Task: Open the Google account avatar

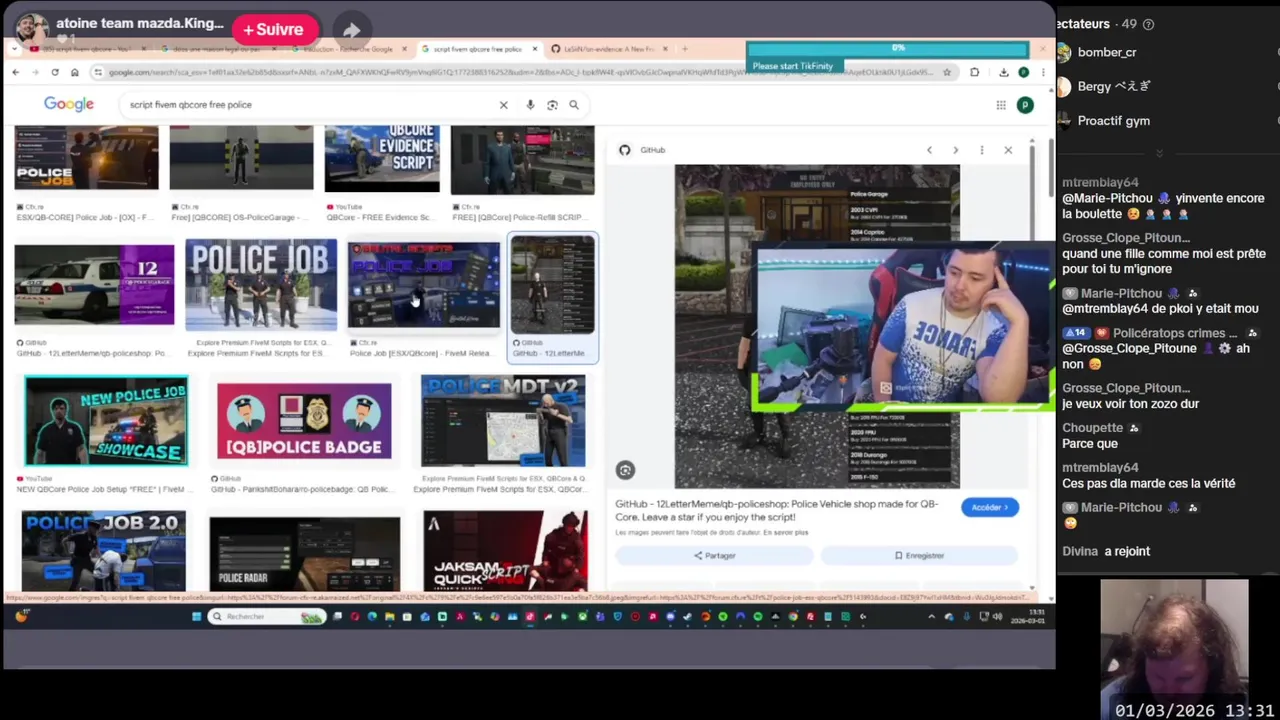Action: (1025, 105)
